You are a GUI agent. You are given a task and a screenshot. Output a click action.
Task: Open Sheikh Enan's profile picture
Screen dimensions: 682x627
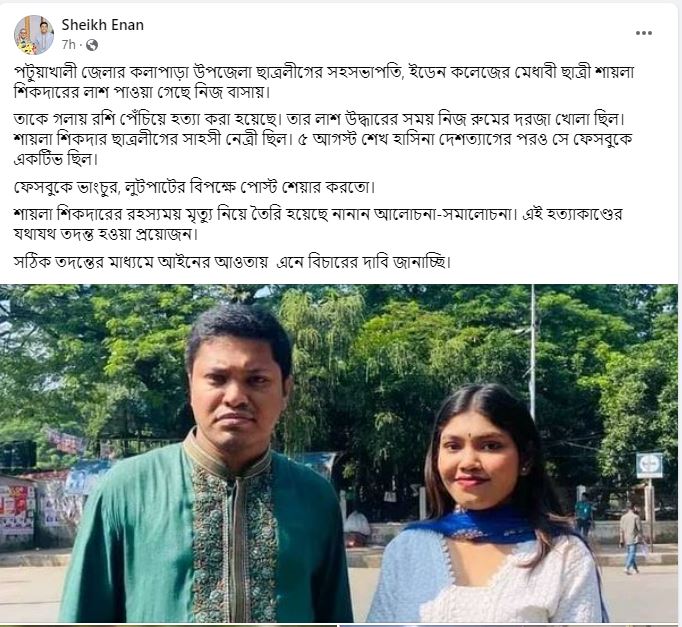[x=34, y=35]
